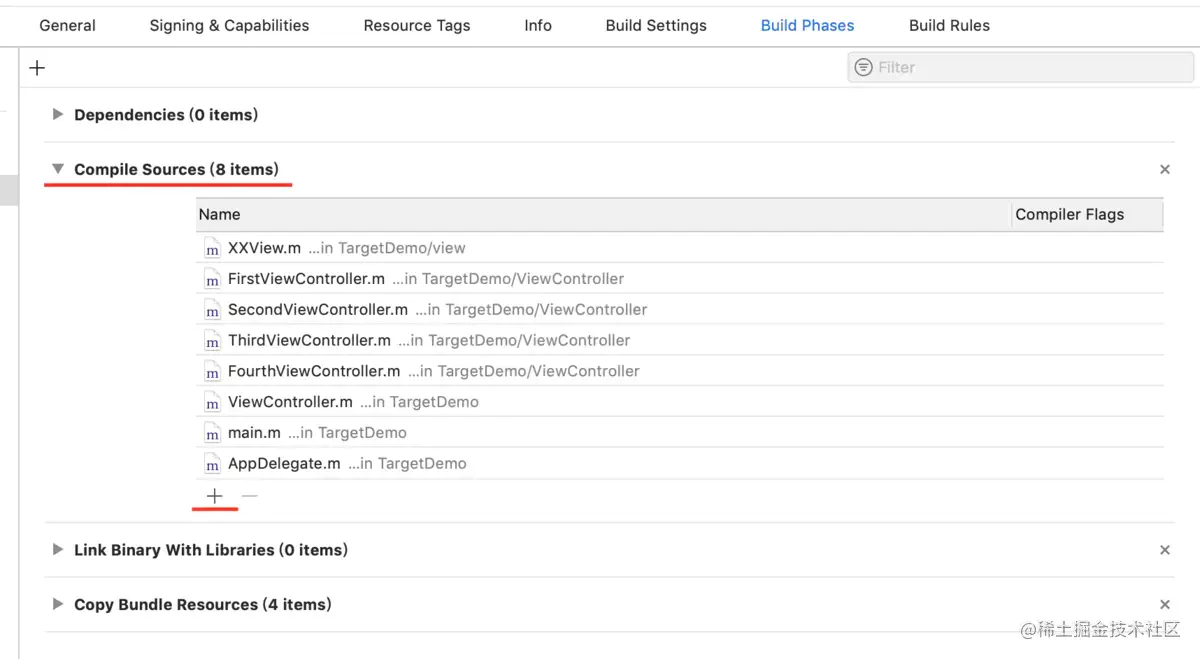The image size is (1200, 659).
Task: Delete the Link Binary With Libraries phase
Action: tap(1164, 550)
